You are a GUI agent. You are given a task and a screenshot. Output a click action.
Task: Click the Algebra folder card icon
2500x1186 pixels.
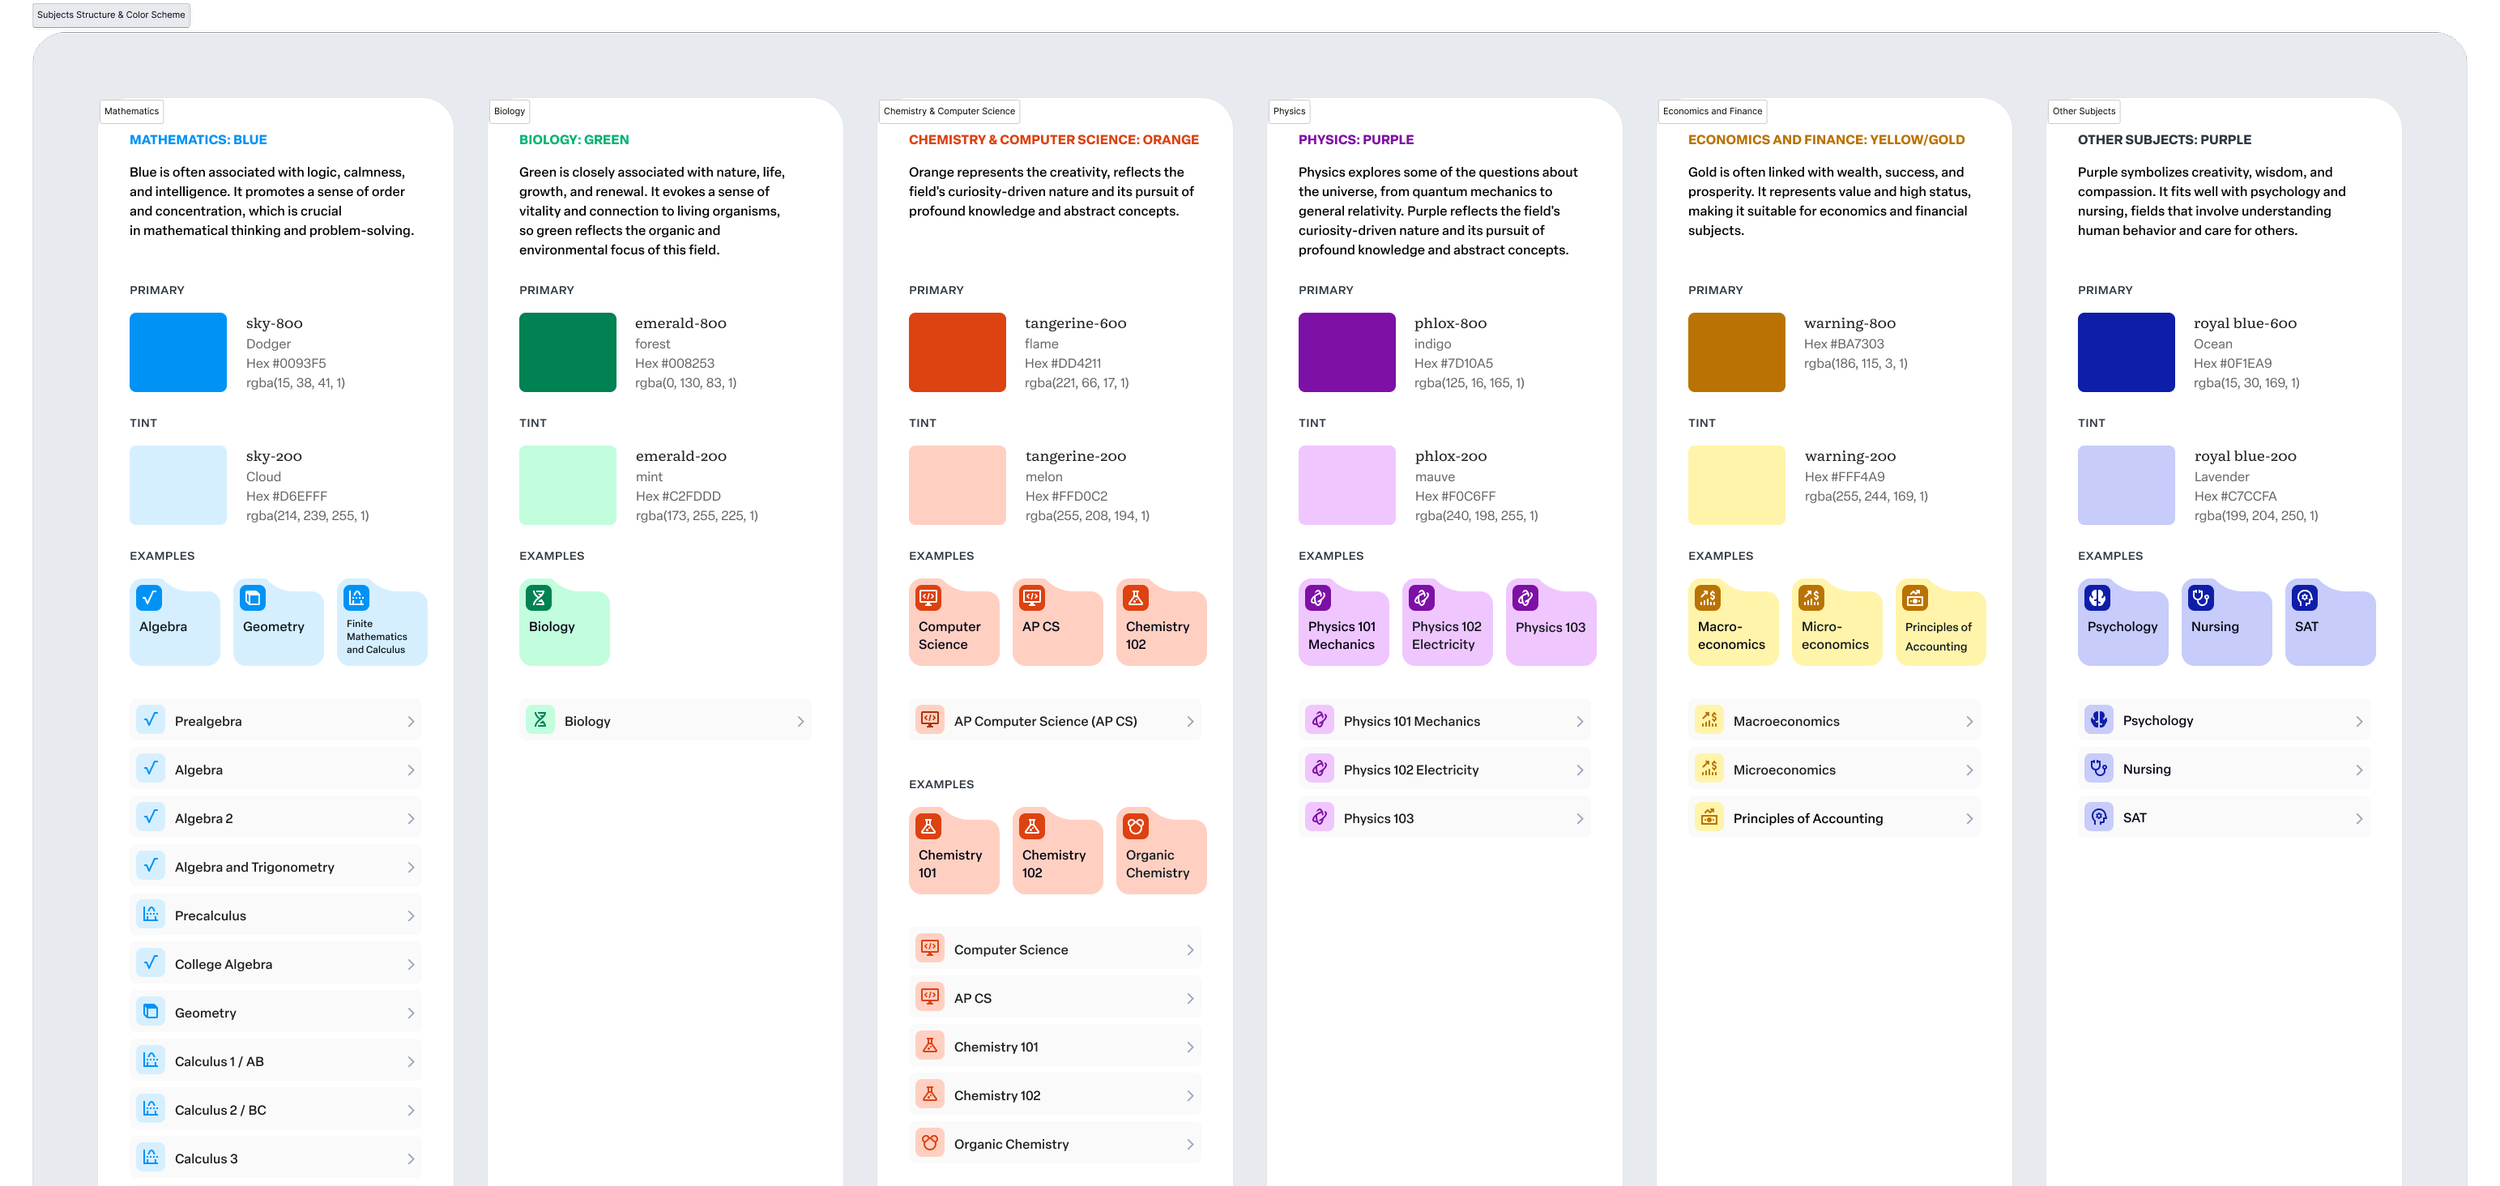(149, 598)
